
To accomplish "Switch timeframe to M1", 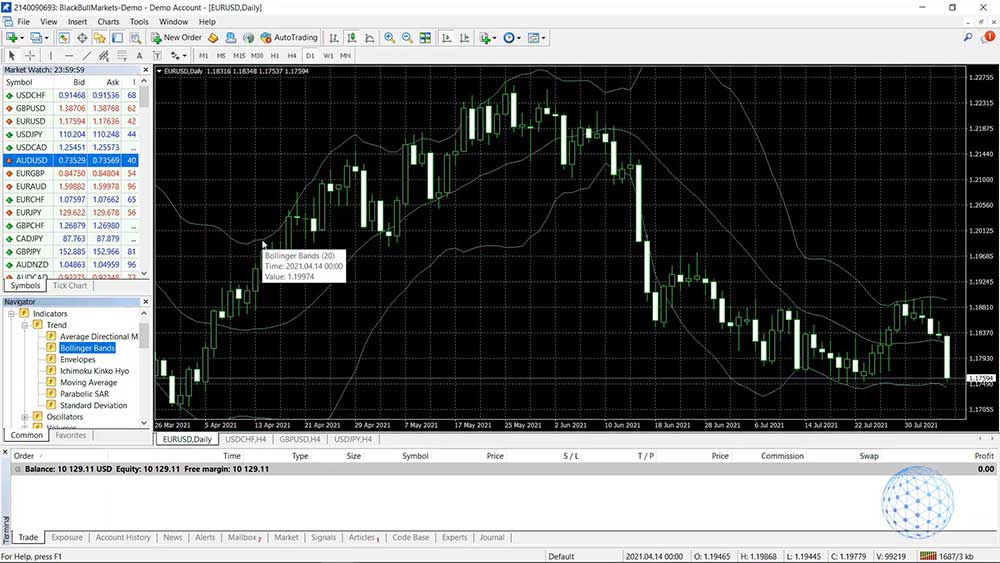I will [203, 56].
